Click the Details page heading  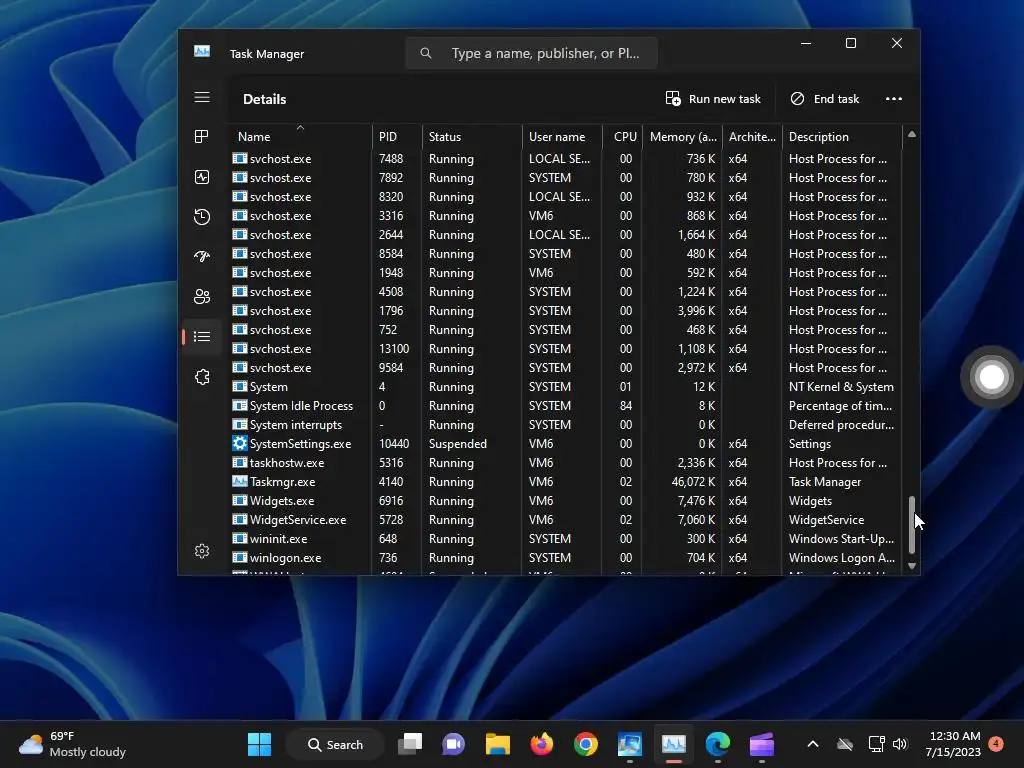[264, 99]
